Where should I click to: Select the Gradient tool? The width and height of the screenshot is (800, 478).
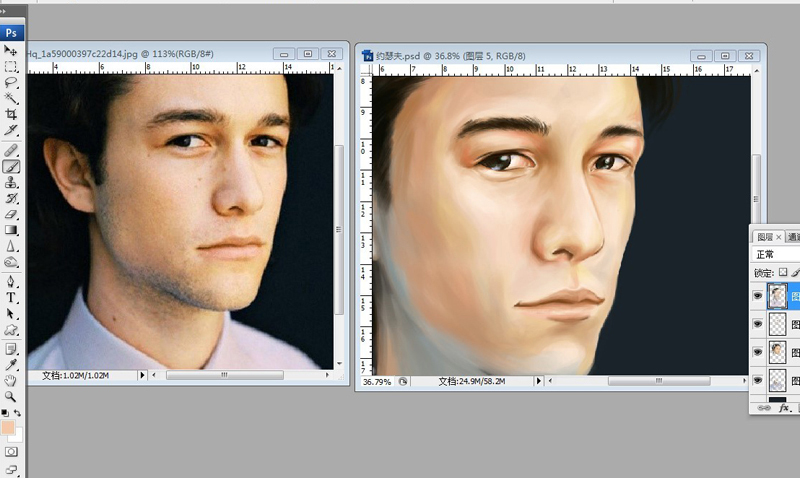(x=10, y=230)
